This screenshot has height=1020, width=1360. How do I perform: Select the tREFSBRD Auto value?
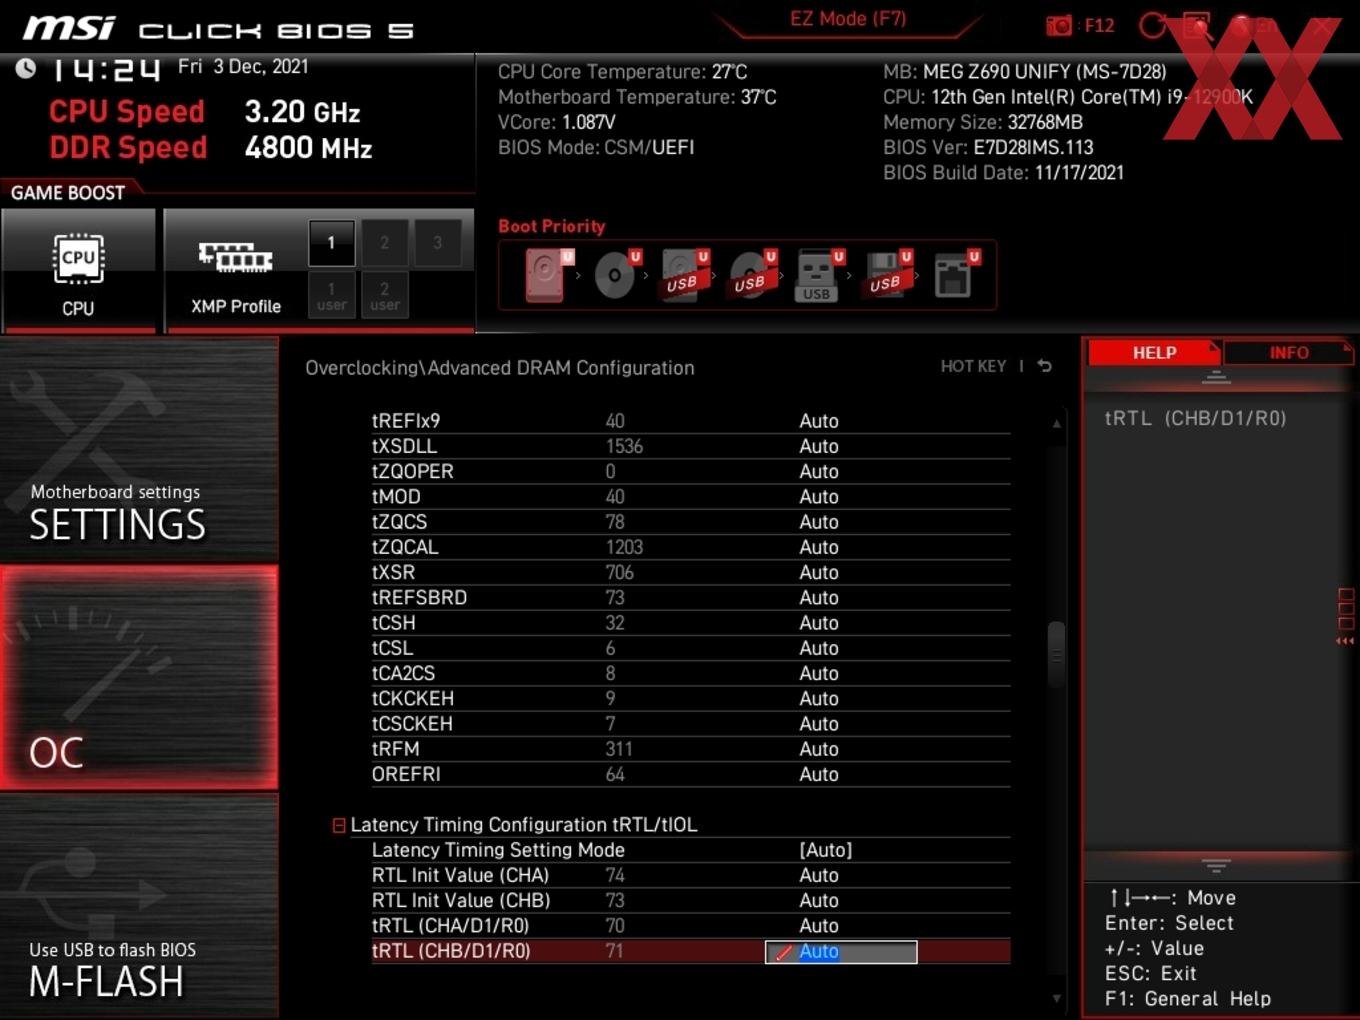pyautogui.click(x=818, y=597)
